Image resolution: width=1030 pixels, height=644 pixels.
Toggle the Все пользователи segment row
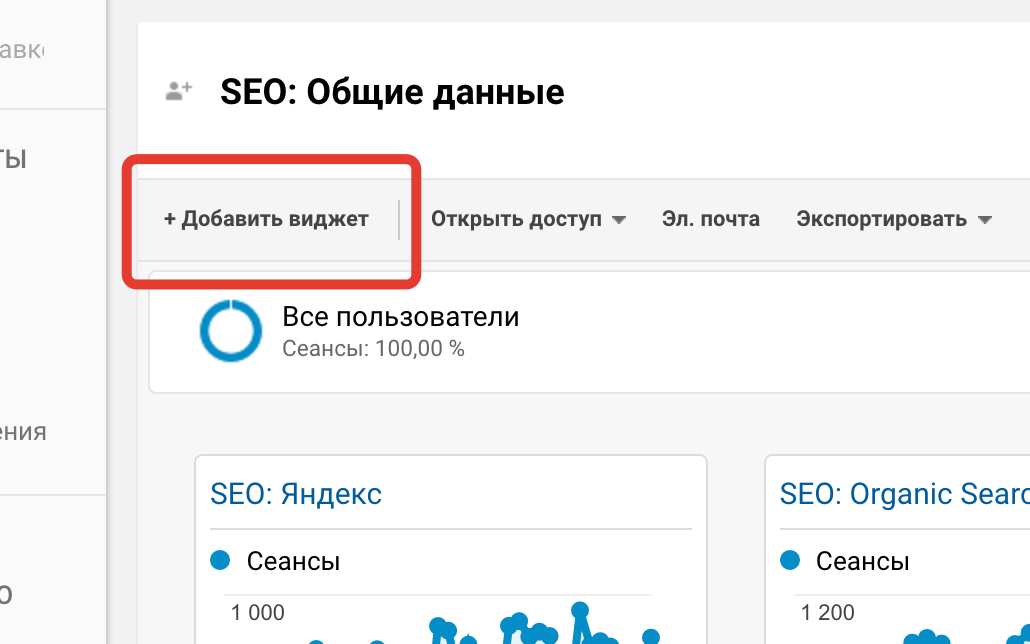tap(400, 330)
